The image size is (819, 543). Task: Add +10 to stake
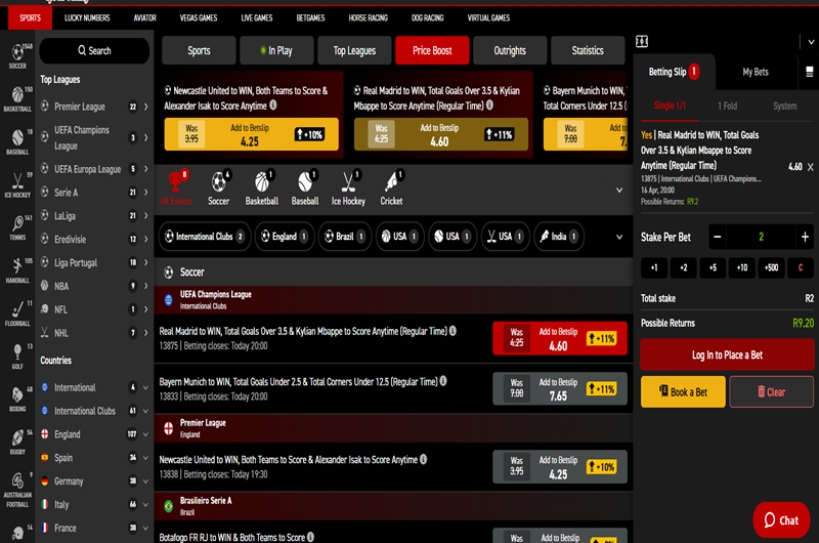click(x=742, y=268)
